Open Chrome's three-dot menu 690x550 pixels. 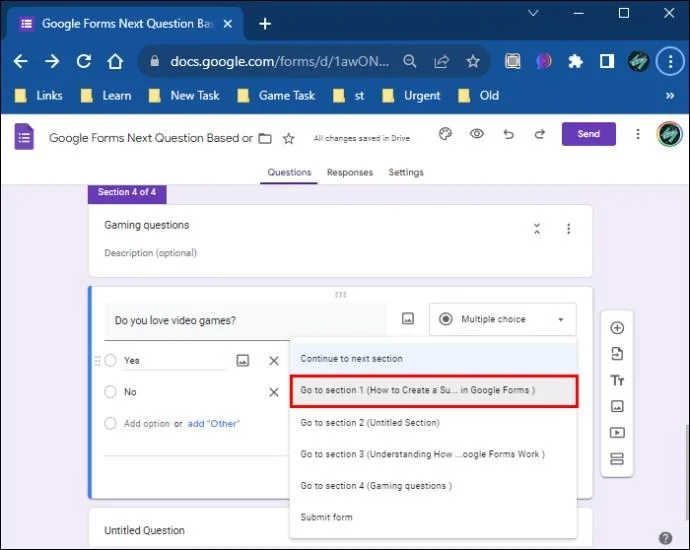(x=670, y=62)
